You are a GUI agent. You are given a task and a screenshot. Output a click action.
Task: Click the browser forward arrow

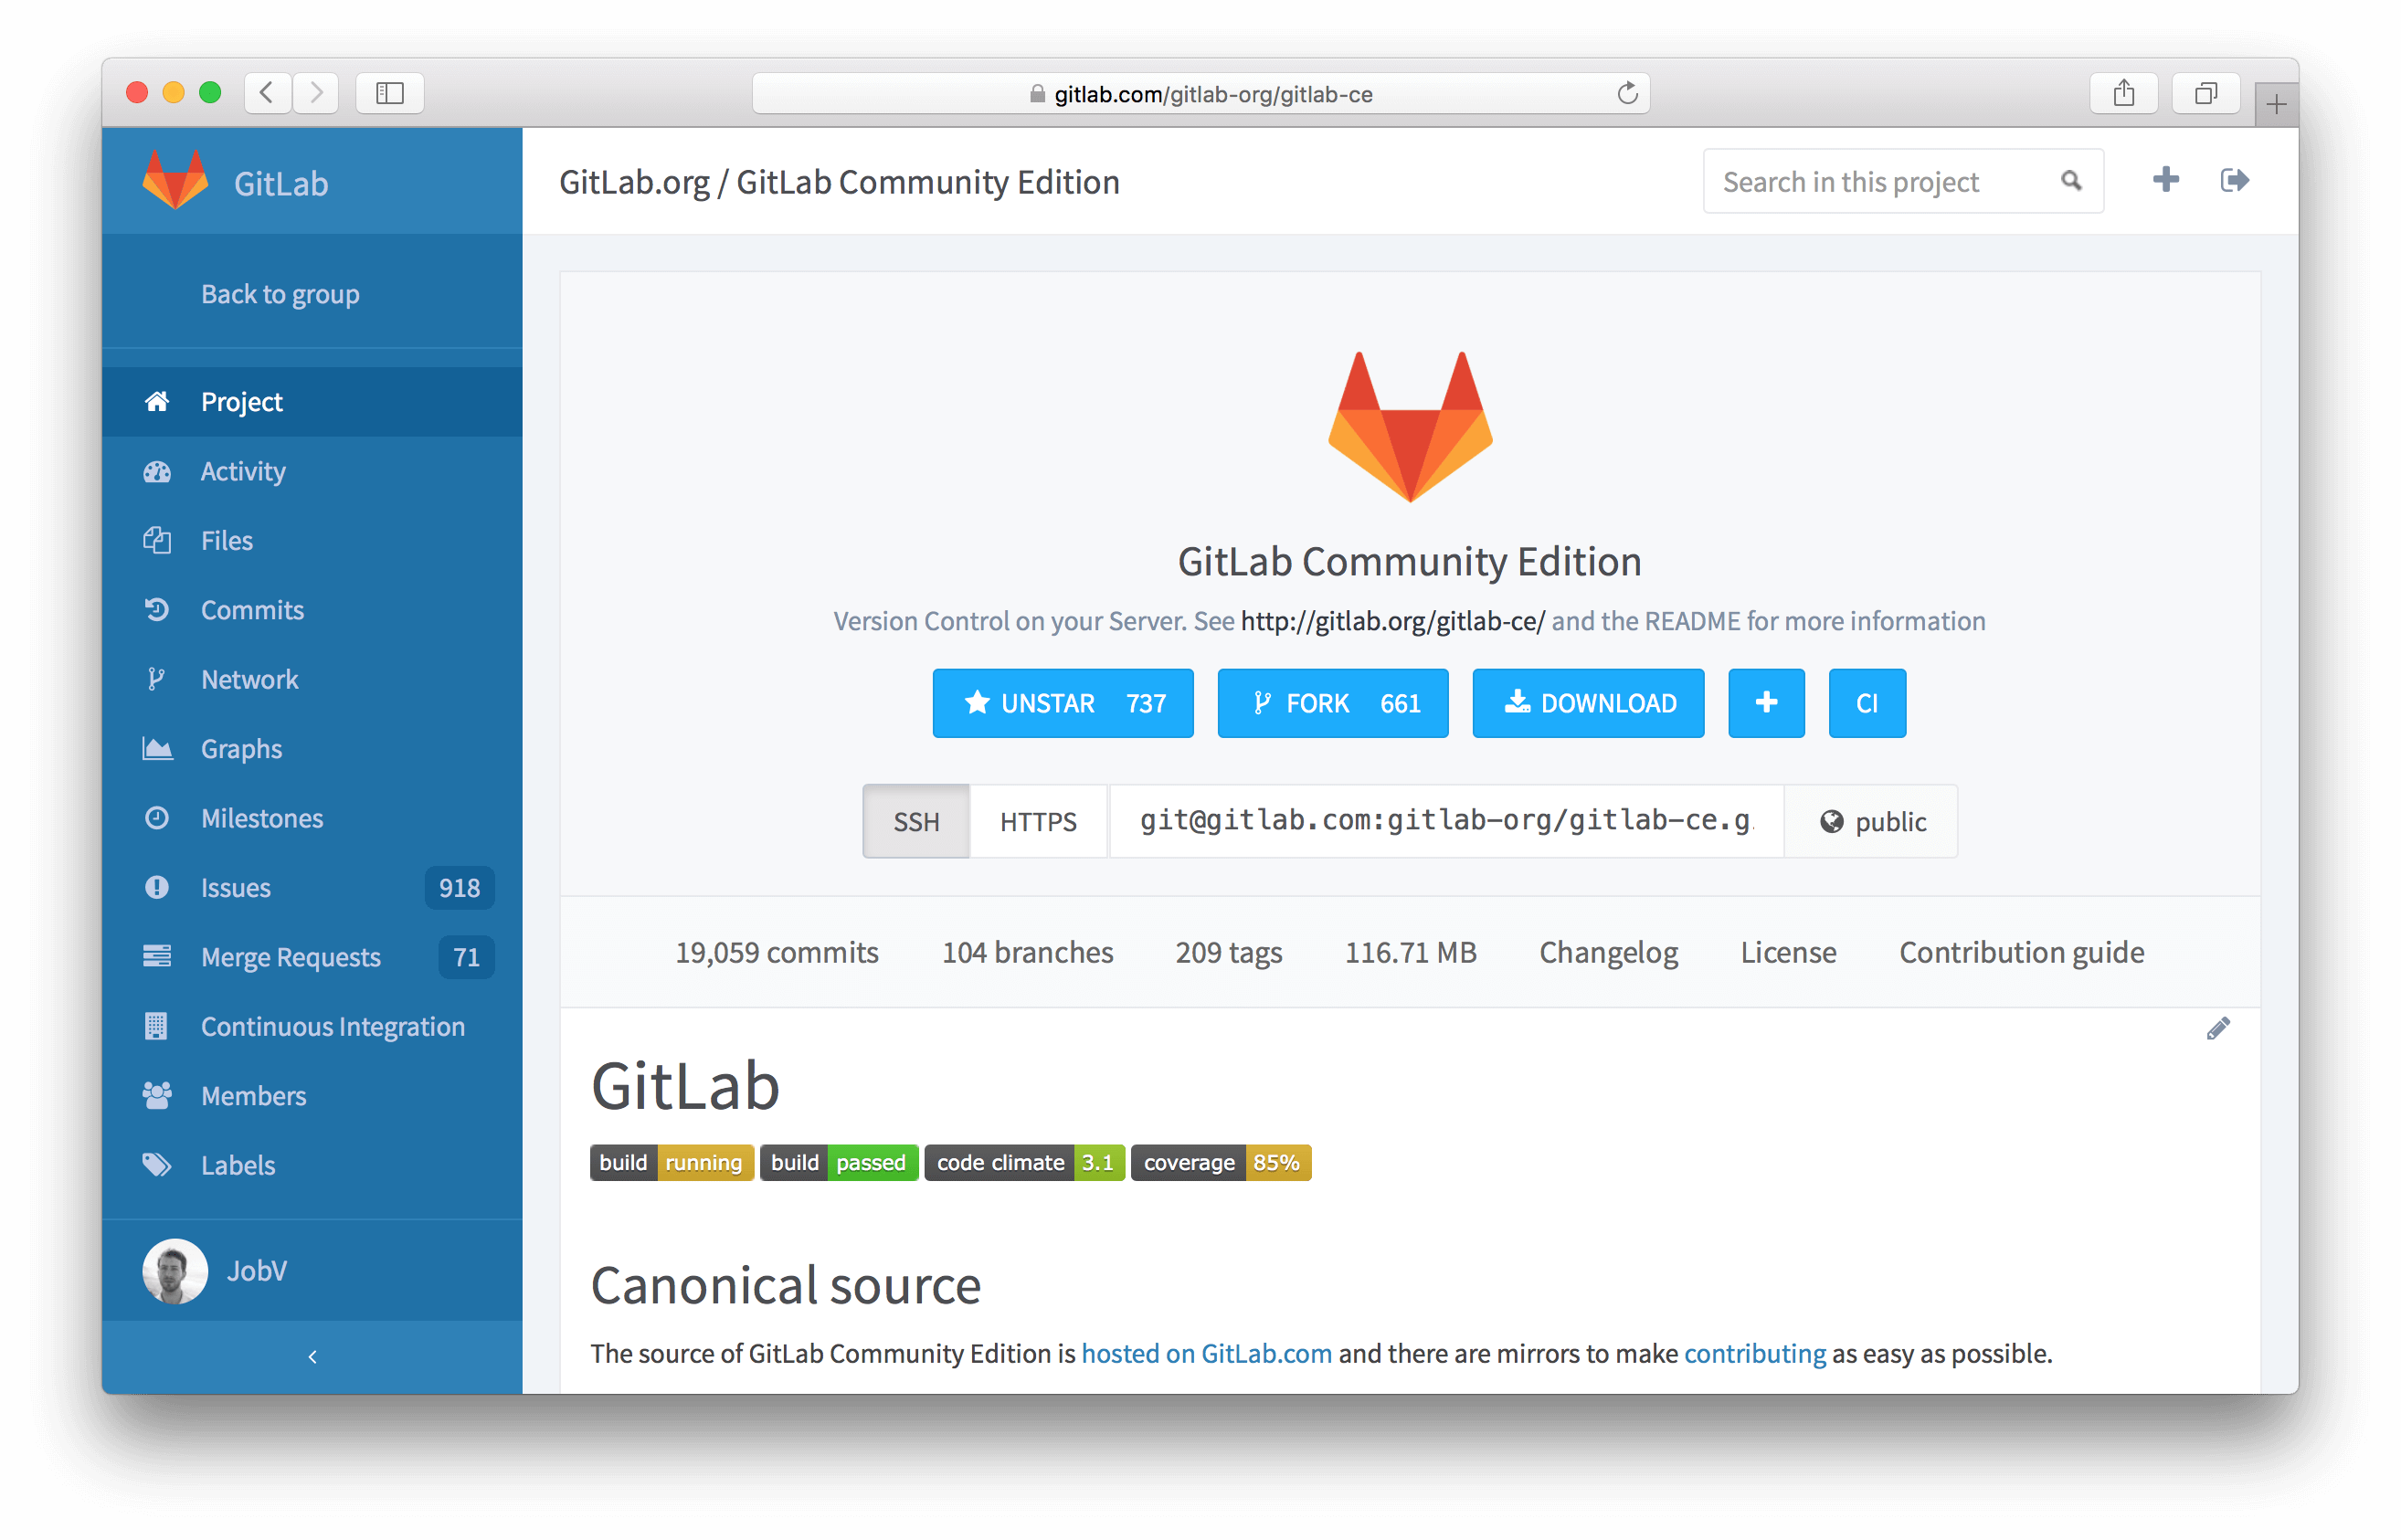(316, 93)
